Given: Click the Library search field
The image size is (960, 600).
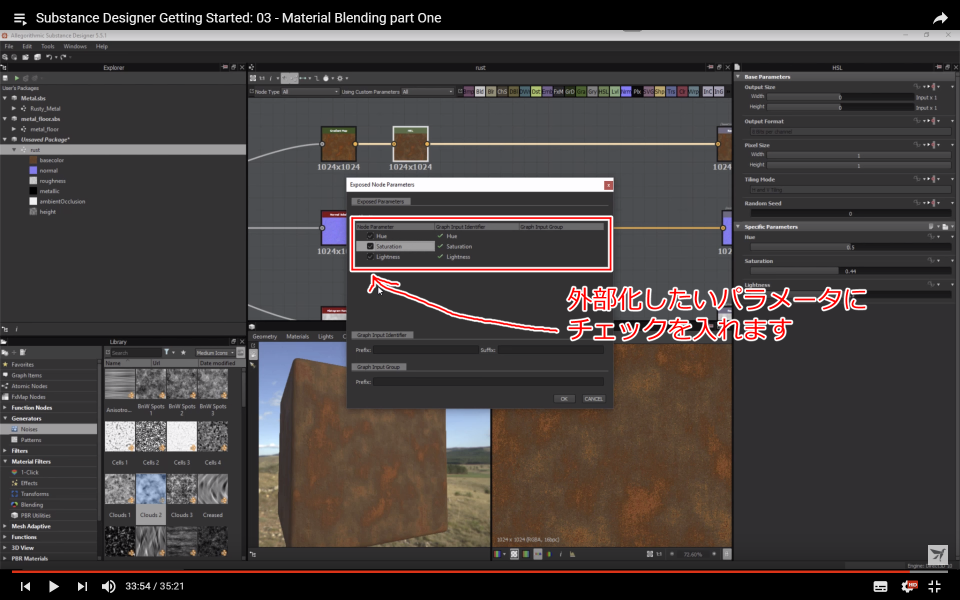Looking at the screenshot, I should [136, 353].
